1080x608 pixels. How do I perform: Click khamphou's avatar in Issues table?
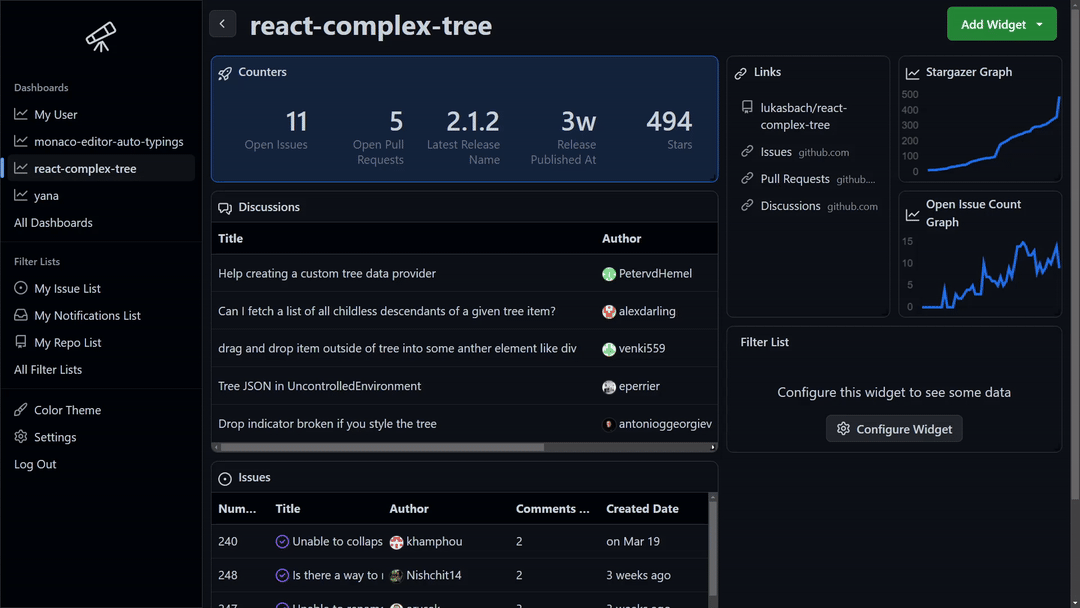click(x=396, y=542)
